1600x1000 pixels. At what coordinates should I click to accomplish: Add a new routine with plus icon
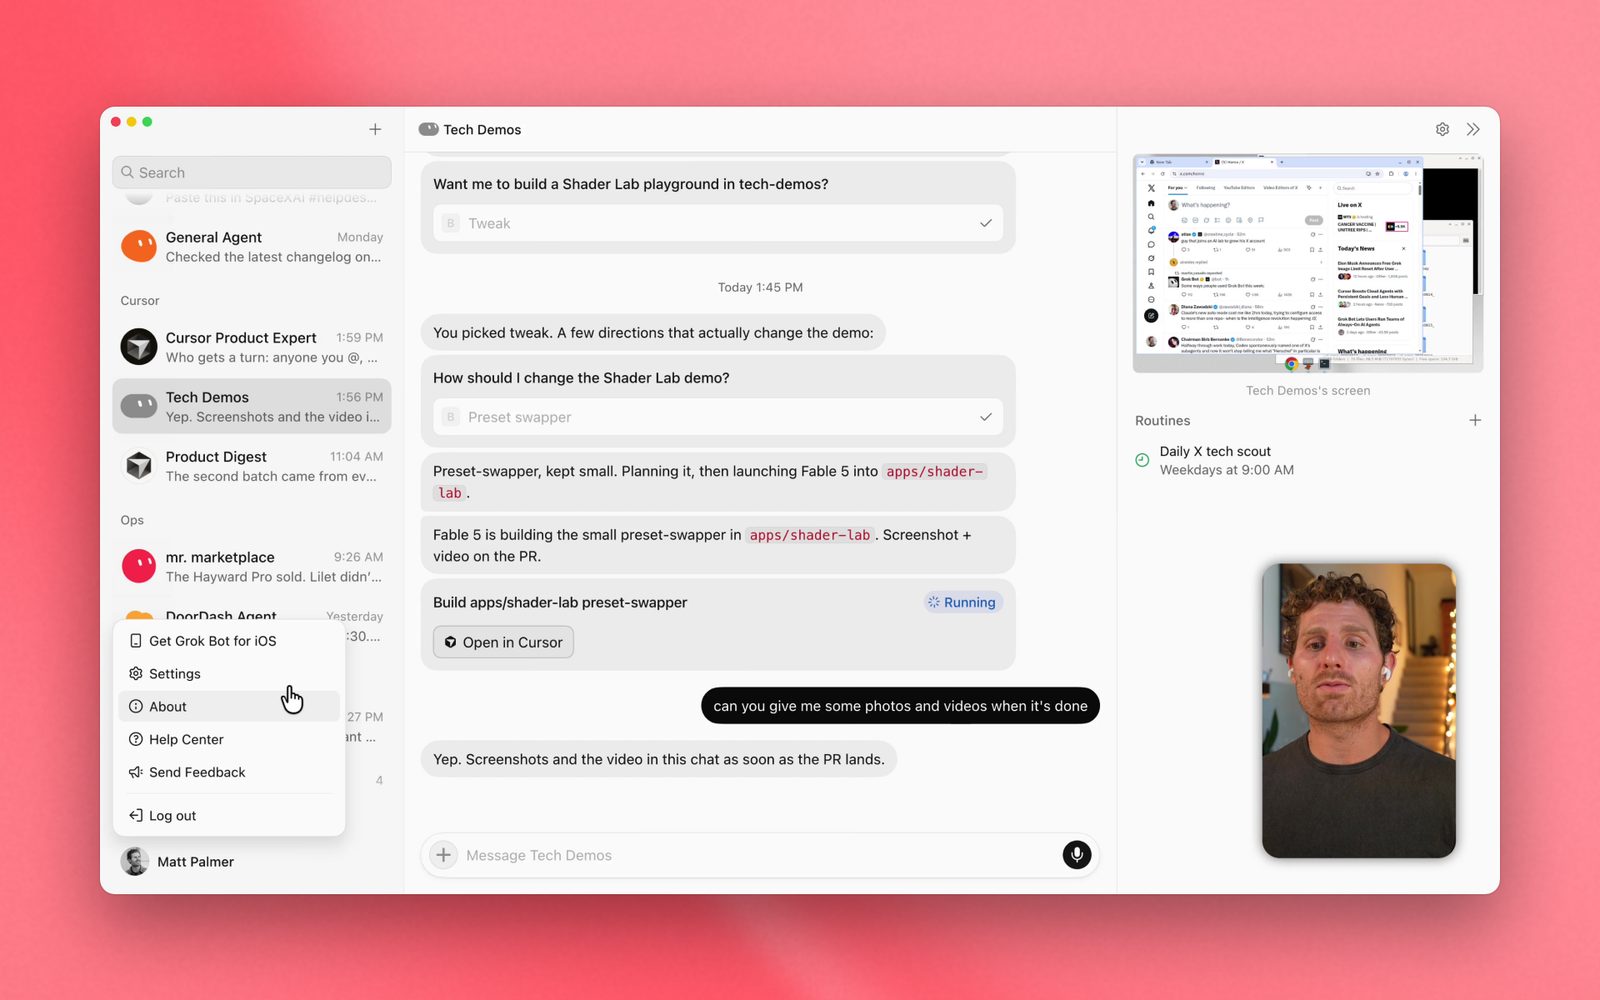(1475, 420)
